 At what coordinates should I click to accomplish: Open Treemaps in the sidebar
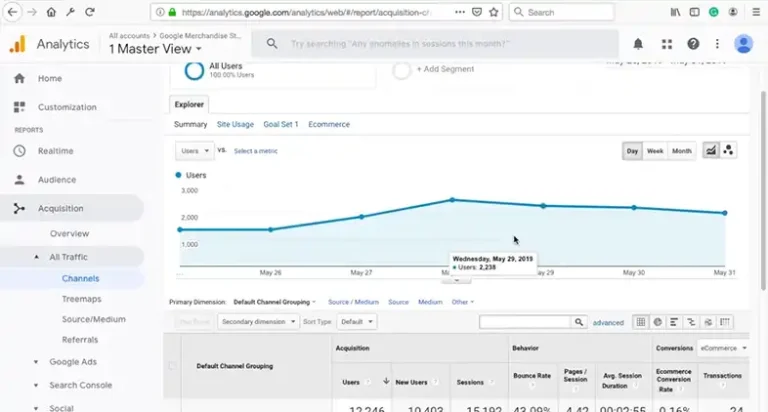pos(81,299)
